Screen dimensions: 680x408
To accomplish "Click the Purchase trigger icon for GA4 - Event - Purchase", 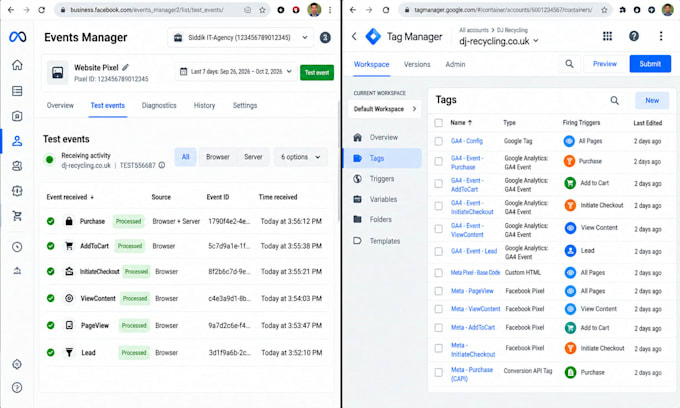I will [569, 161].
